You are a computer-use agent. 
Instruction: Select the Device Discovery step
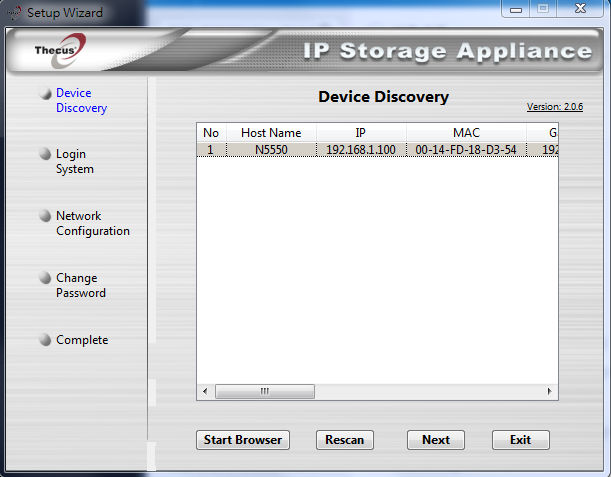click(x=81, y=100)
